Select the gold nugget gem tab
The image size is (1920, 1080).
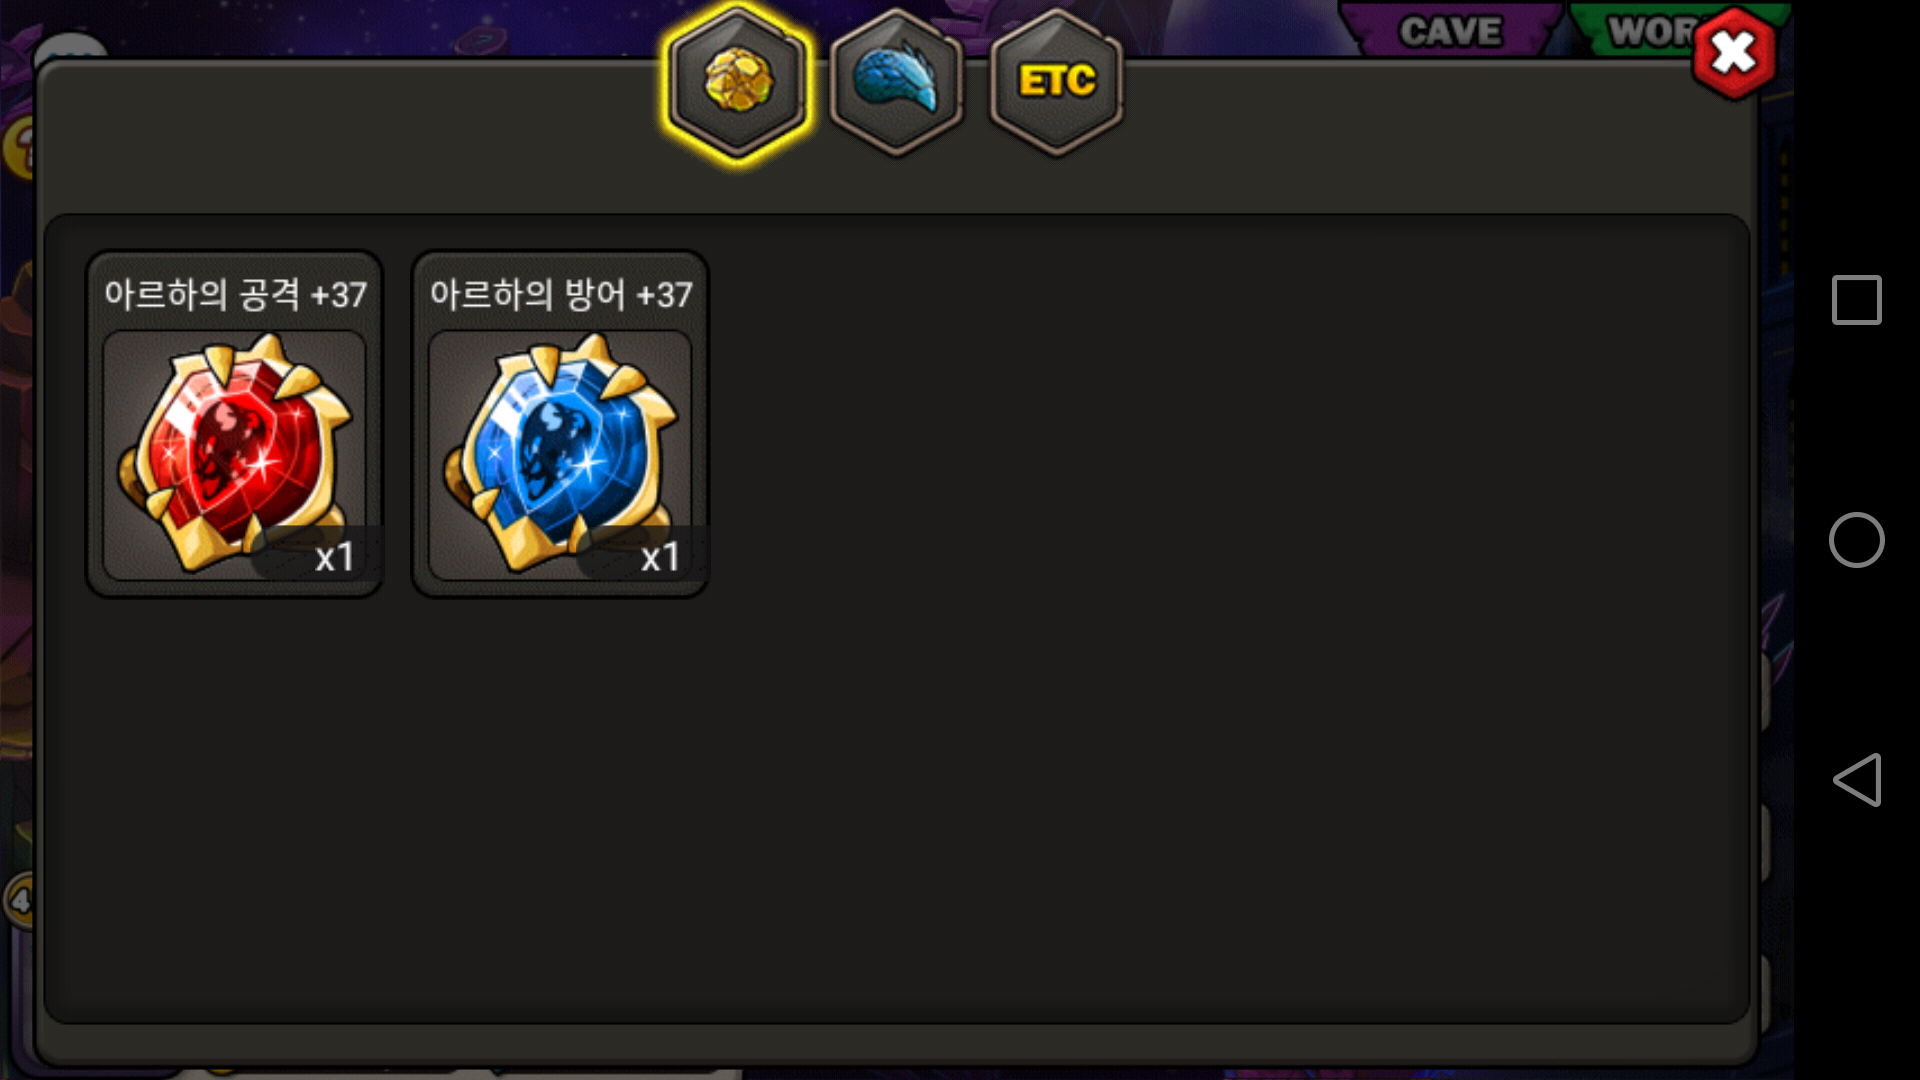[738, 82]
